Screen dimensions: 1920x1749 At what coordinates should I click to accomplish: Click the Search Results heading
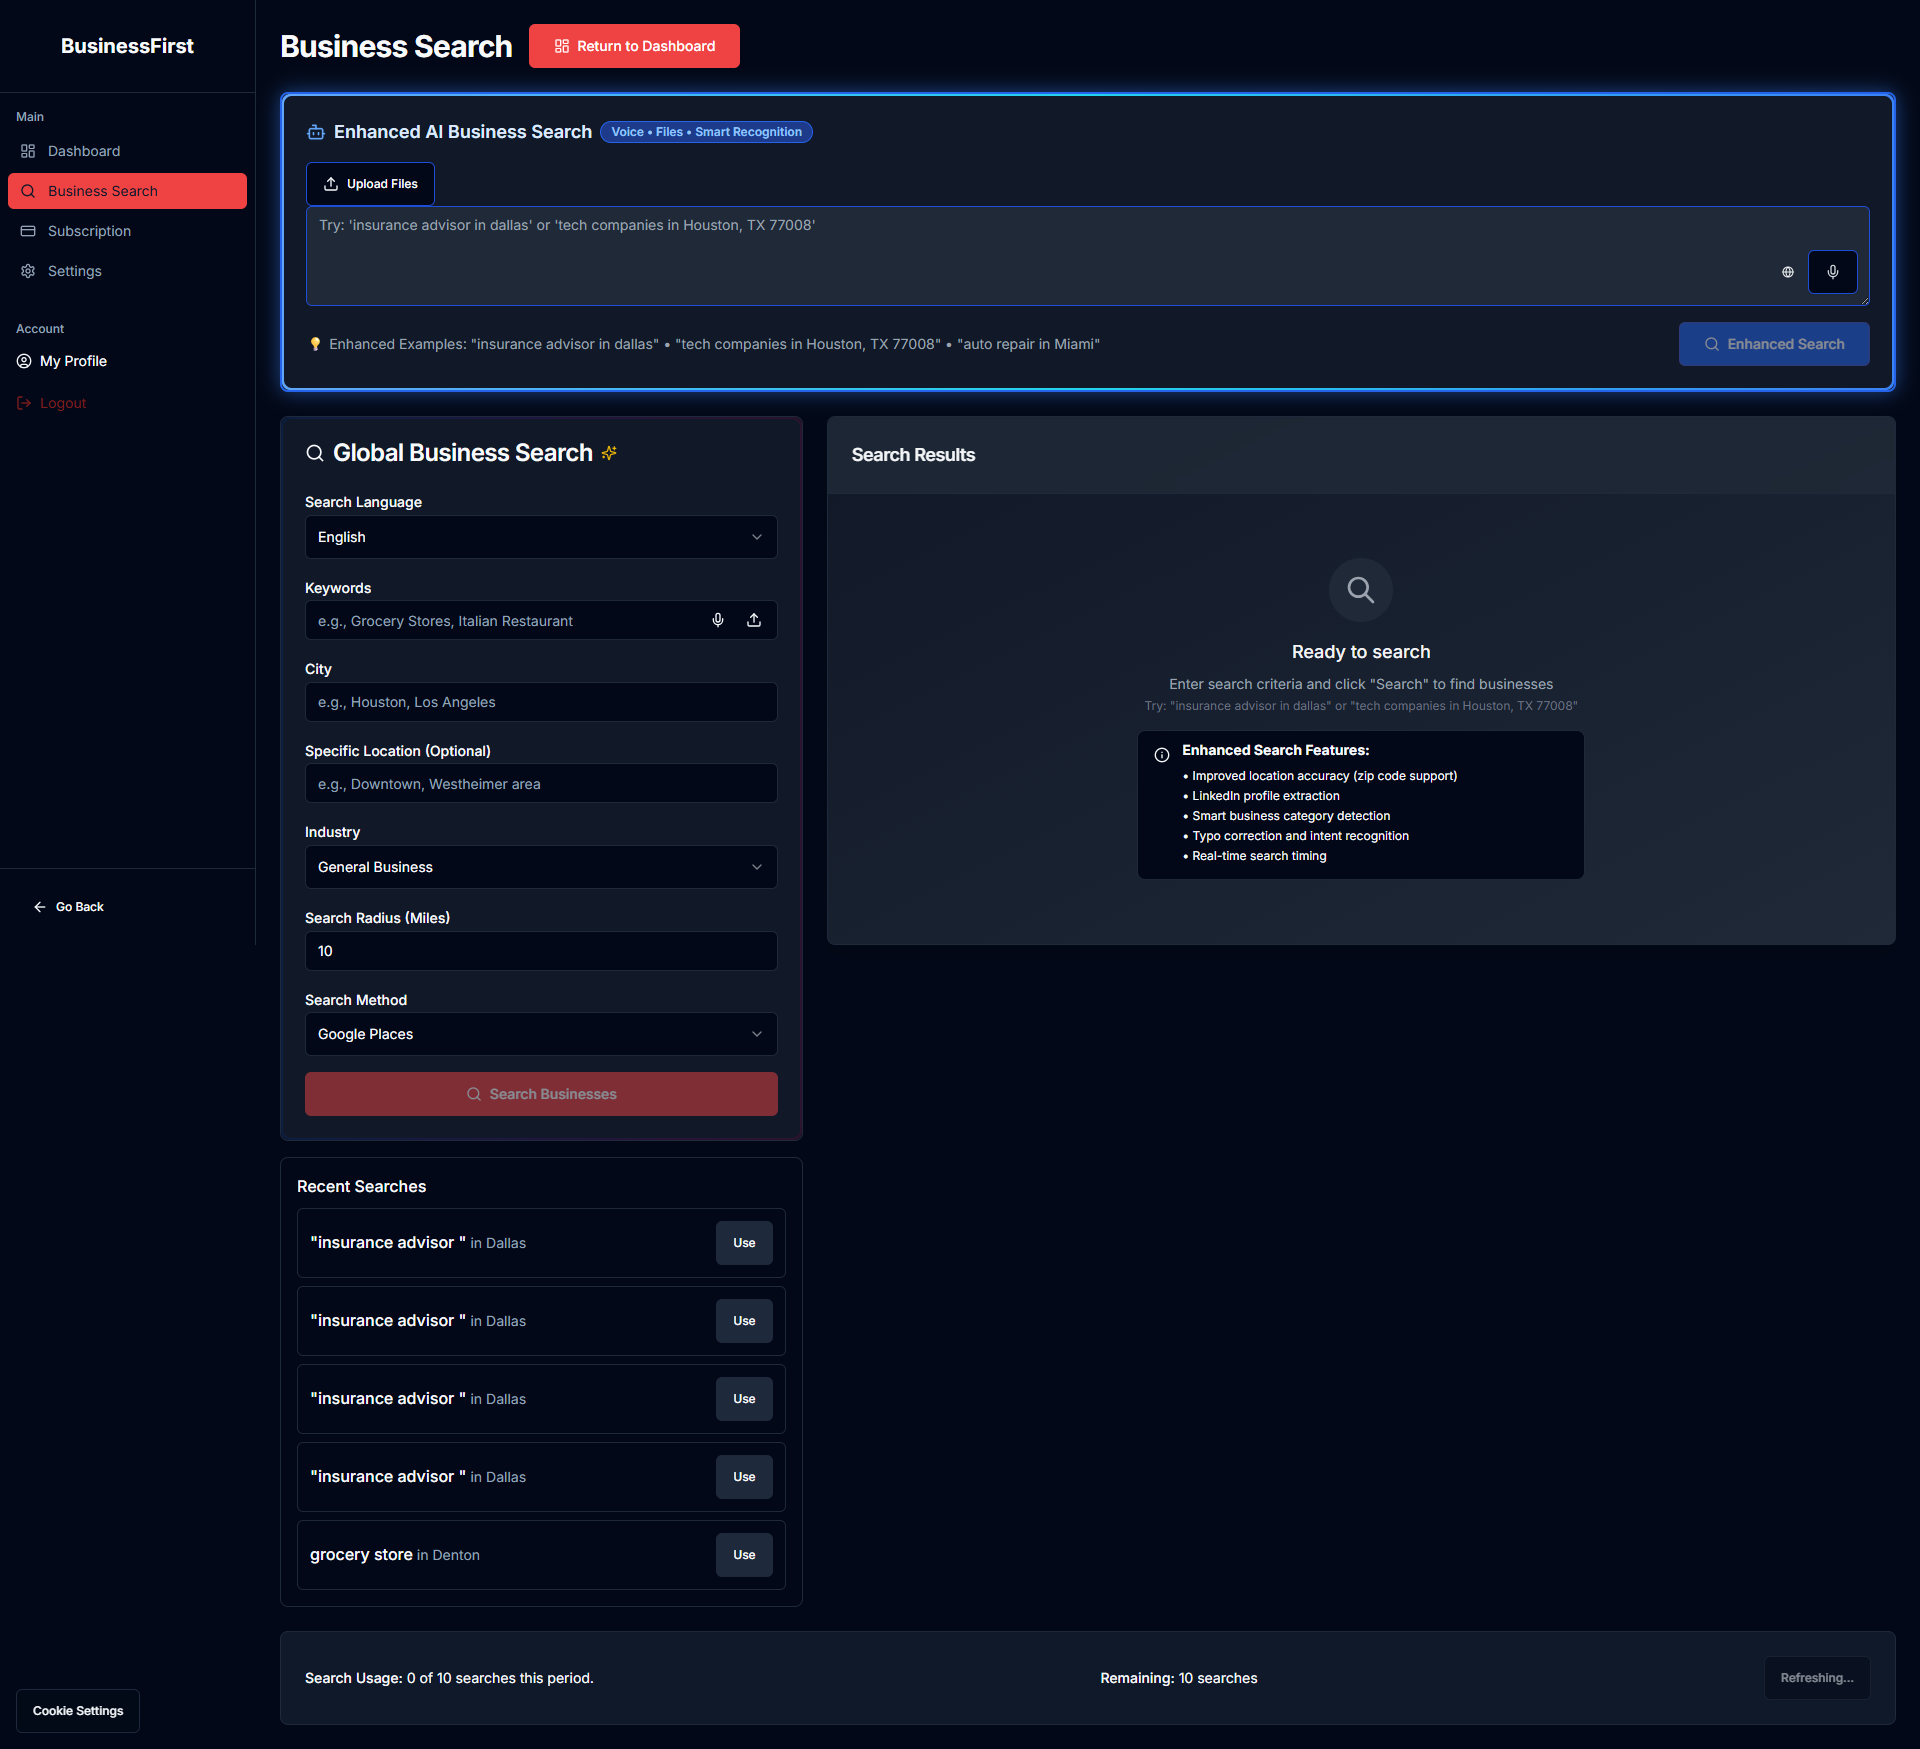click(913, 455)
